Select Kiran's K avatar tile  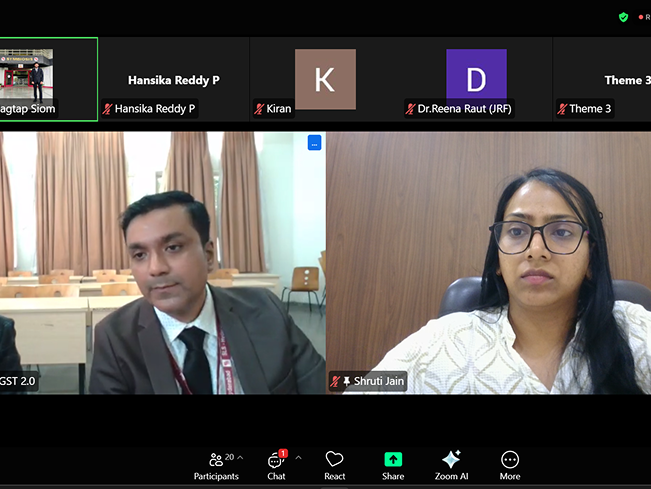pyautogui.click(x=325, y=79)
